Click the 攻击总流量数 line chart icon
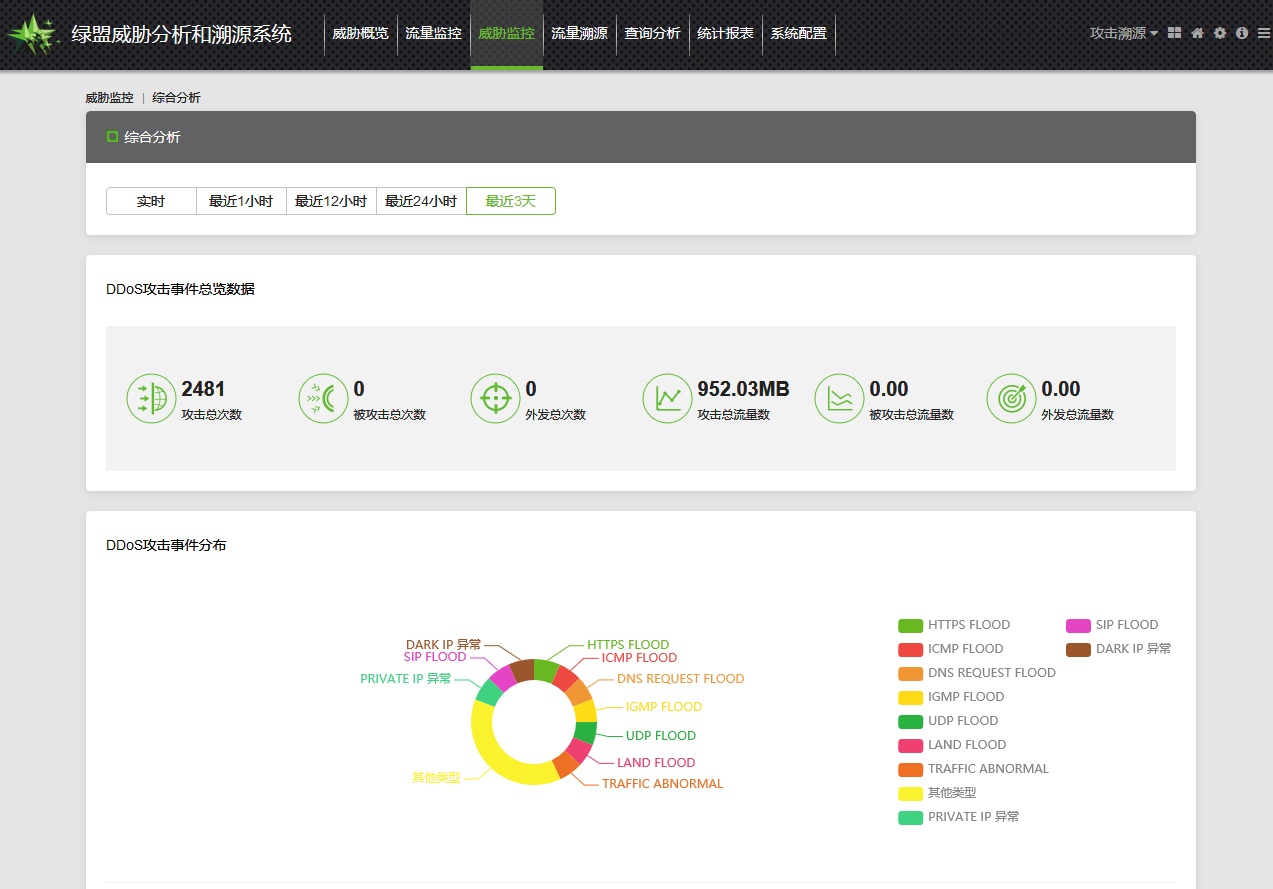The image size is (1273, 889). pos(667,398)
